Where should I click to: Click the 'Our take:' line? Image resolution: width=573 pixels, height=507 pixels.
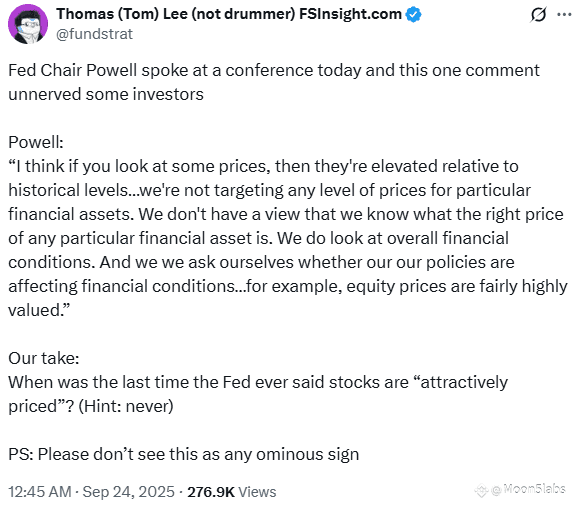(43, 358)
